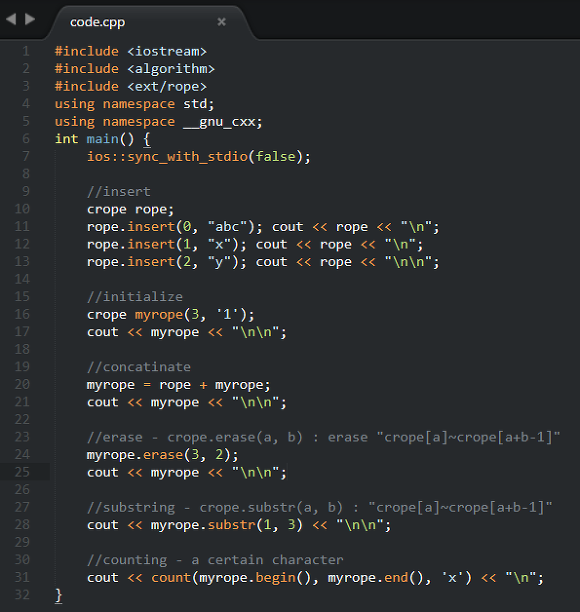The height and width of the screenshot is (612, 580).
Task: Click '//counting - a certain character' comment
Action: point(215,560)
